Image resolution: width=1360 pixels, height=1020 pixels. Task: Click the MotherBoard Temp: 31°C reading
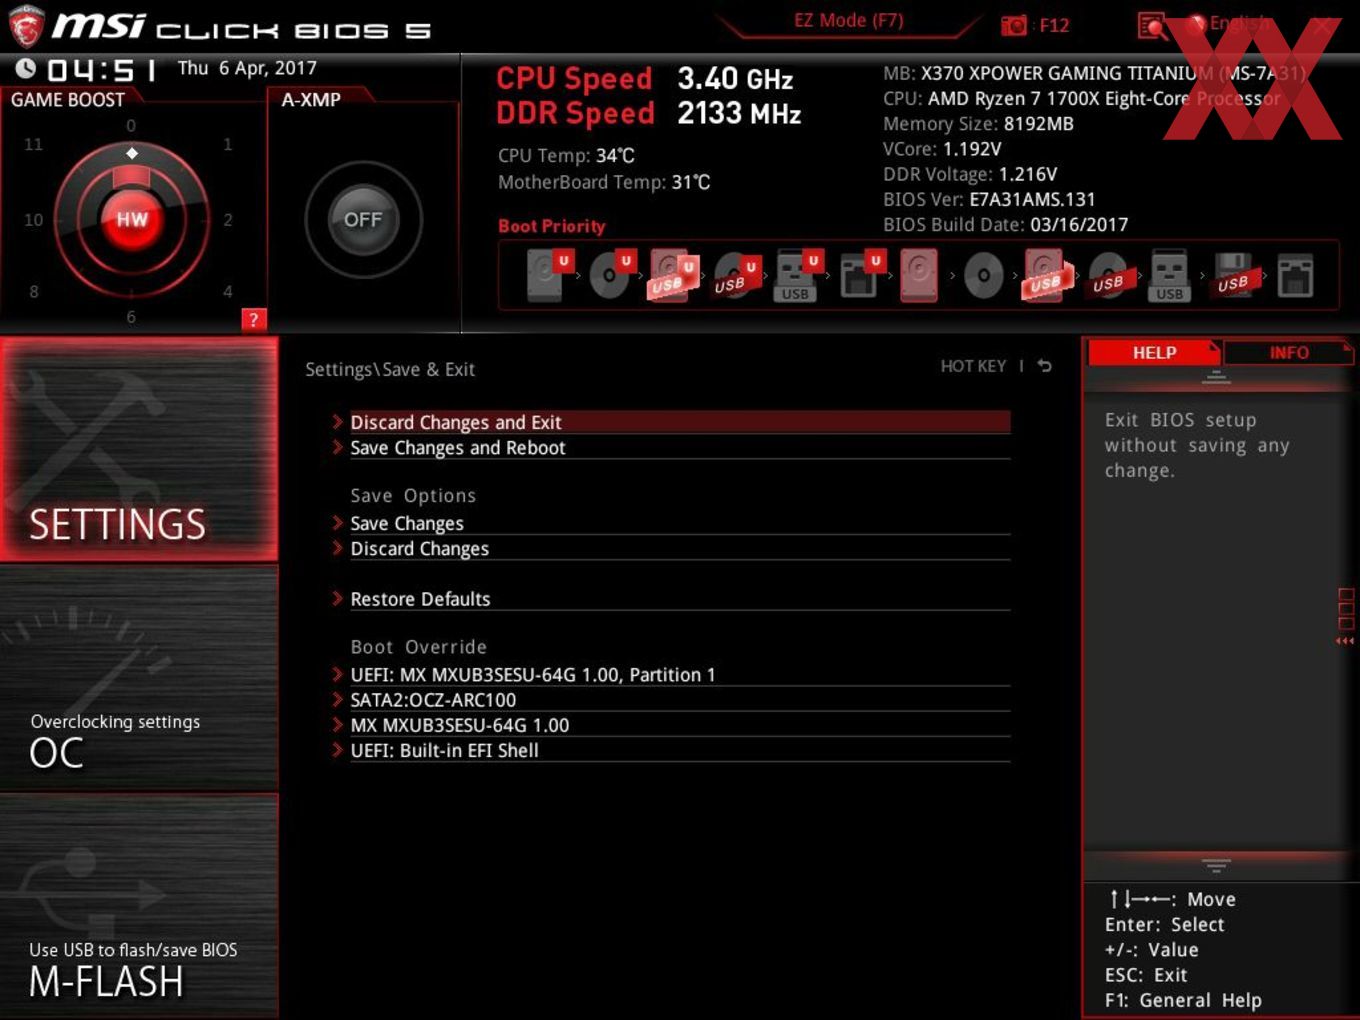point(604,182)
